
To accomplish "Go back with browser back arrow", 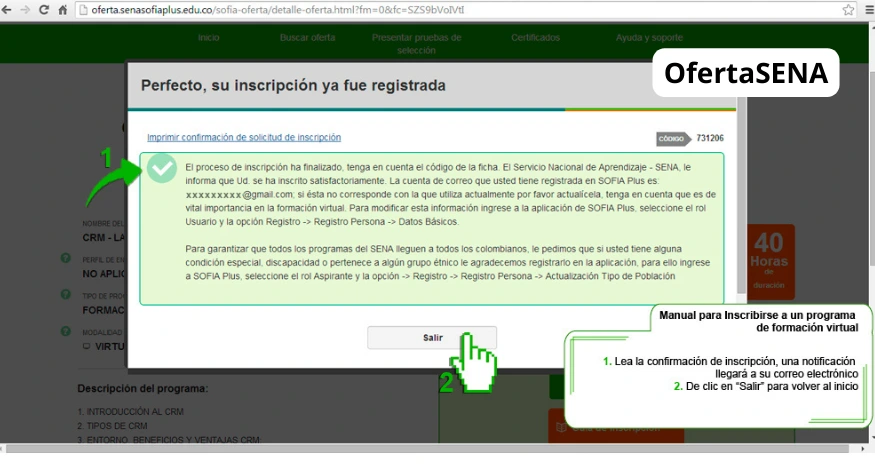I will point(7,10).
